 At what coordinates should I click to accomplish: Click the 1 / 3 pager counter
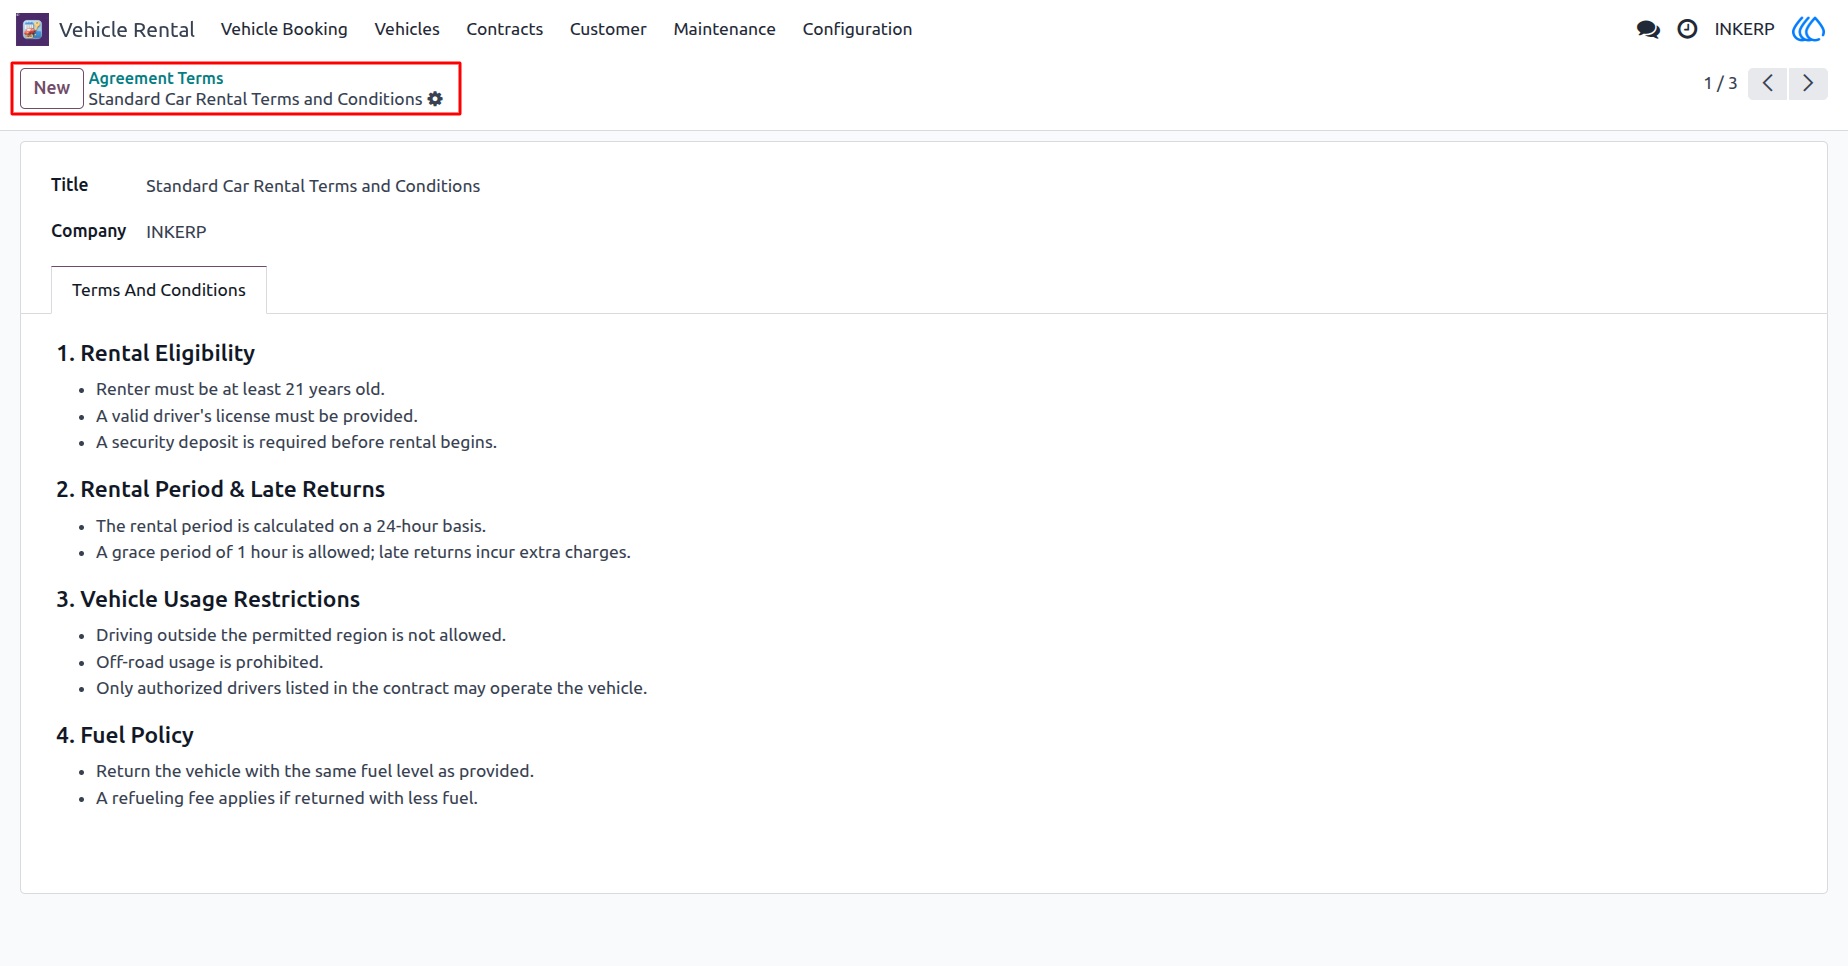(1720, 83)
